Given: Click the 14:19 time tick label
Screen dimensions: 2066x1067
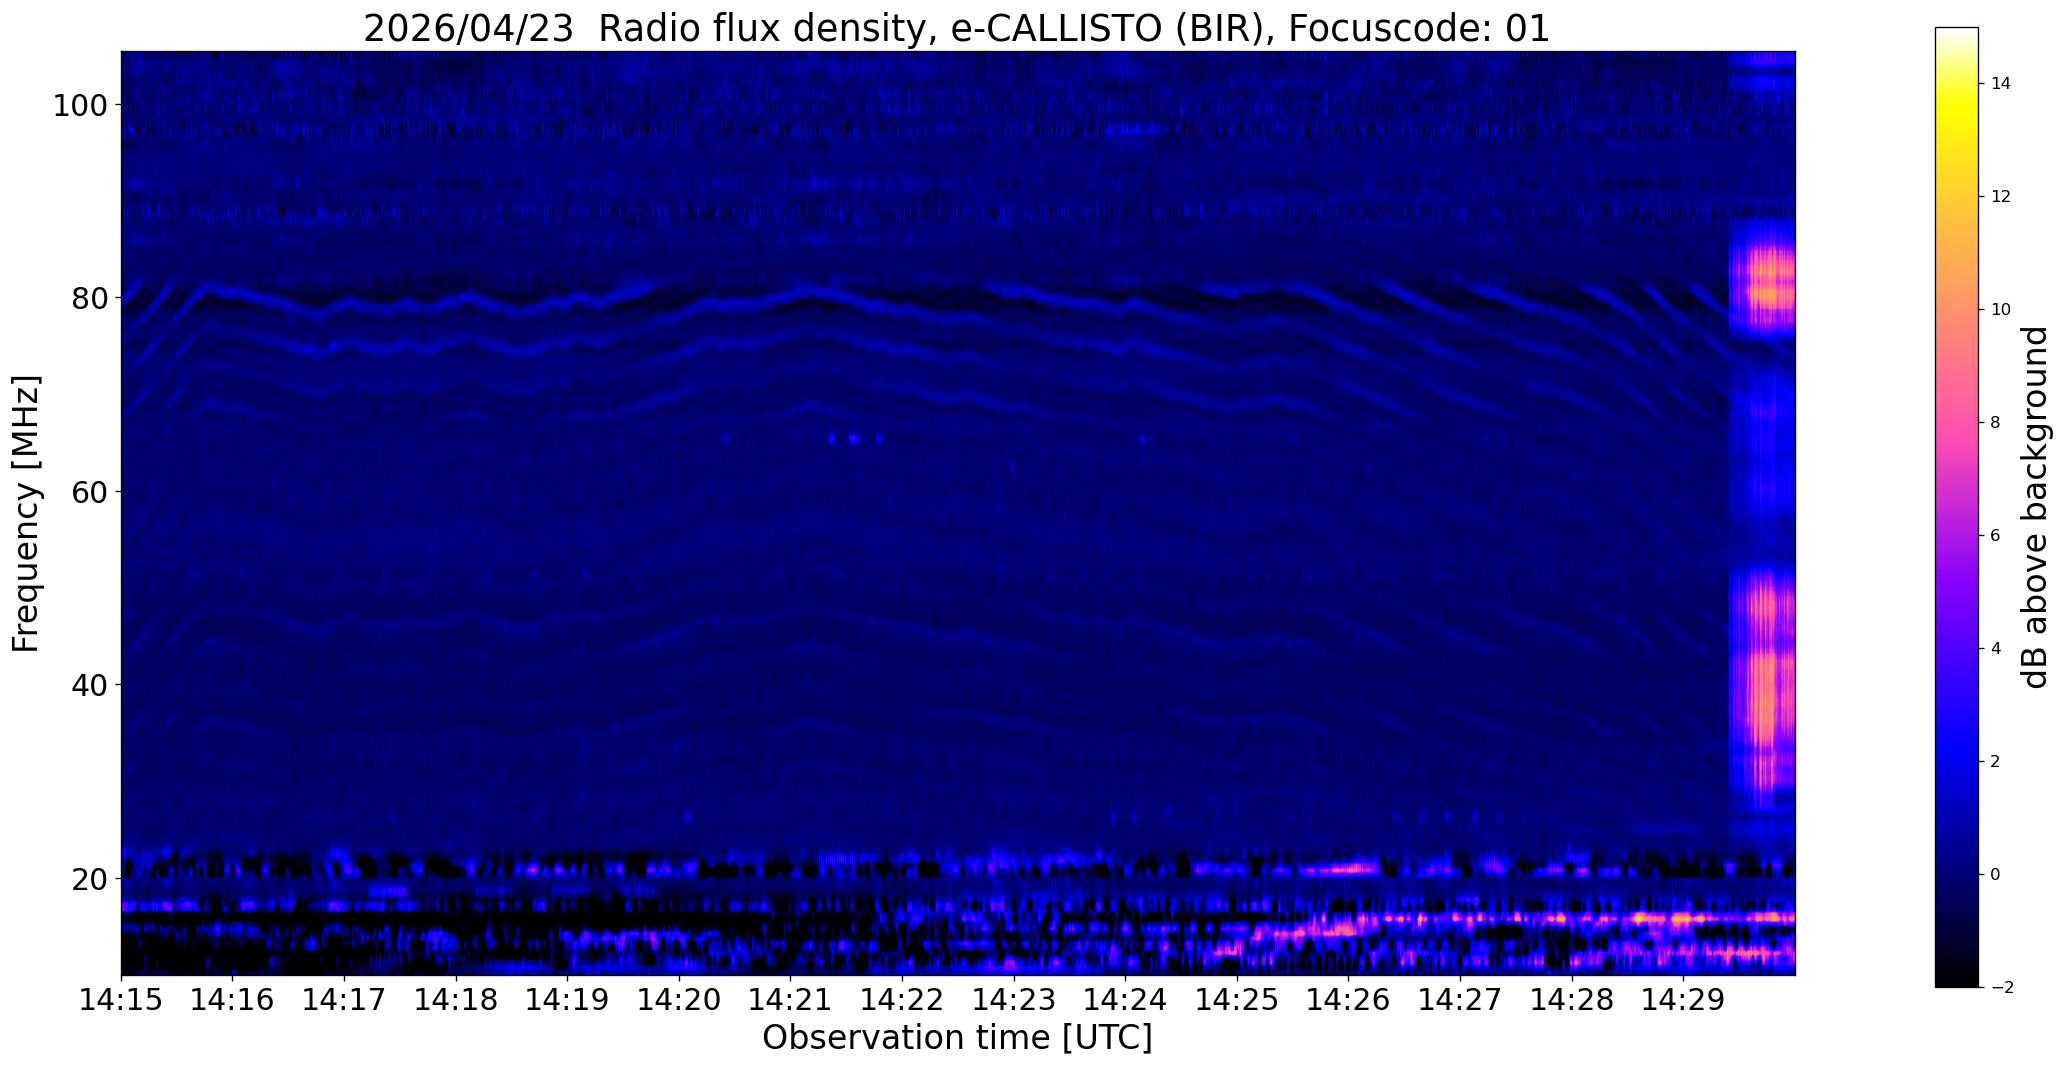Looking at the screenshot, I should click(567, 1000).
